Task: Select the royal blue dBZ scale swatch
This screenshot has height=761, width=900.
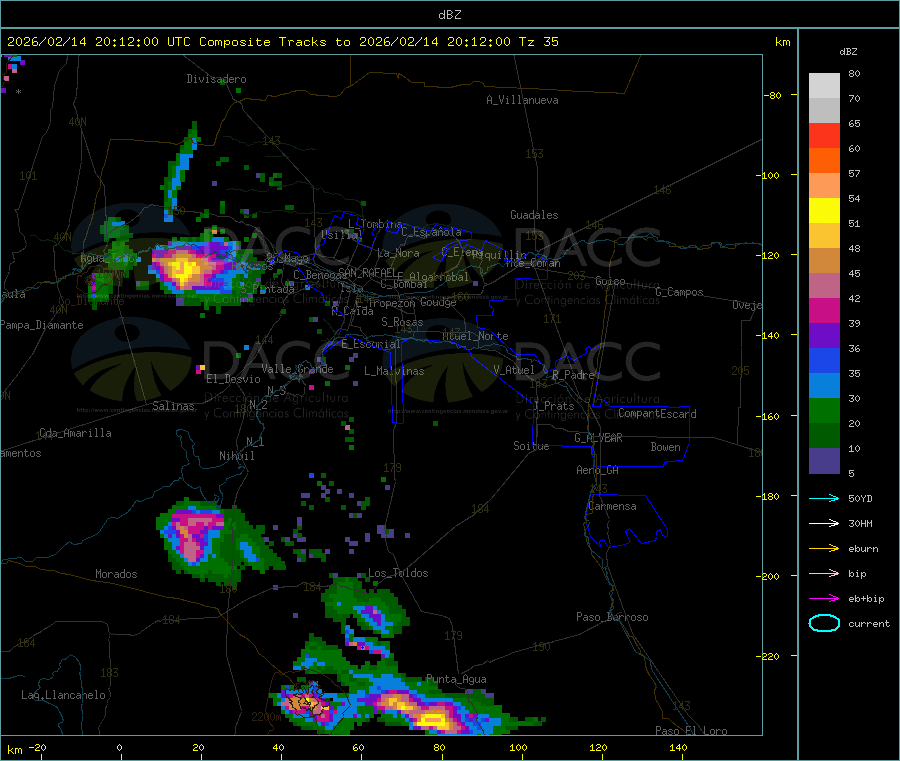Action: tap(824, 360)
